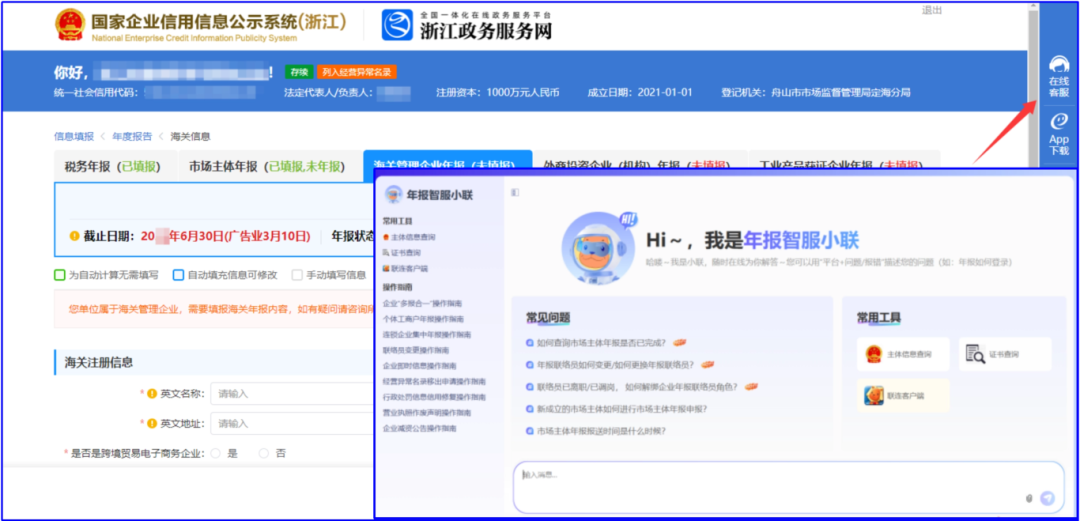Click the 浙江政务服务网 logo icon
Viewport: 1080px width, 521px height.
398,25
